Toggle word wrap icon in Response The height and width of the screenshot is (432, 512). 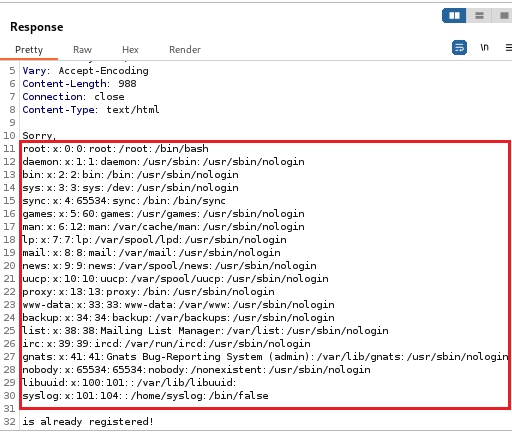coord(459,48)
